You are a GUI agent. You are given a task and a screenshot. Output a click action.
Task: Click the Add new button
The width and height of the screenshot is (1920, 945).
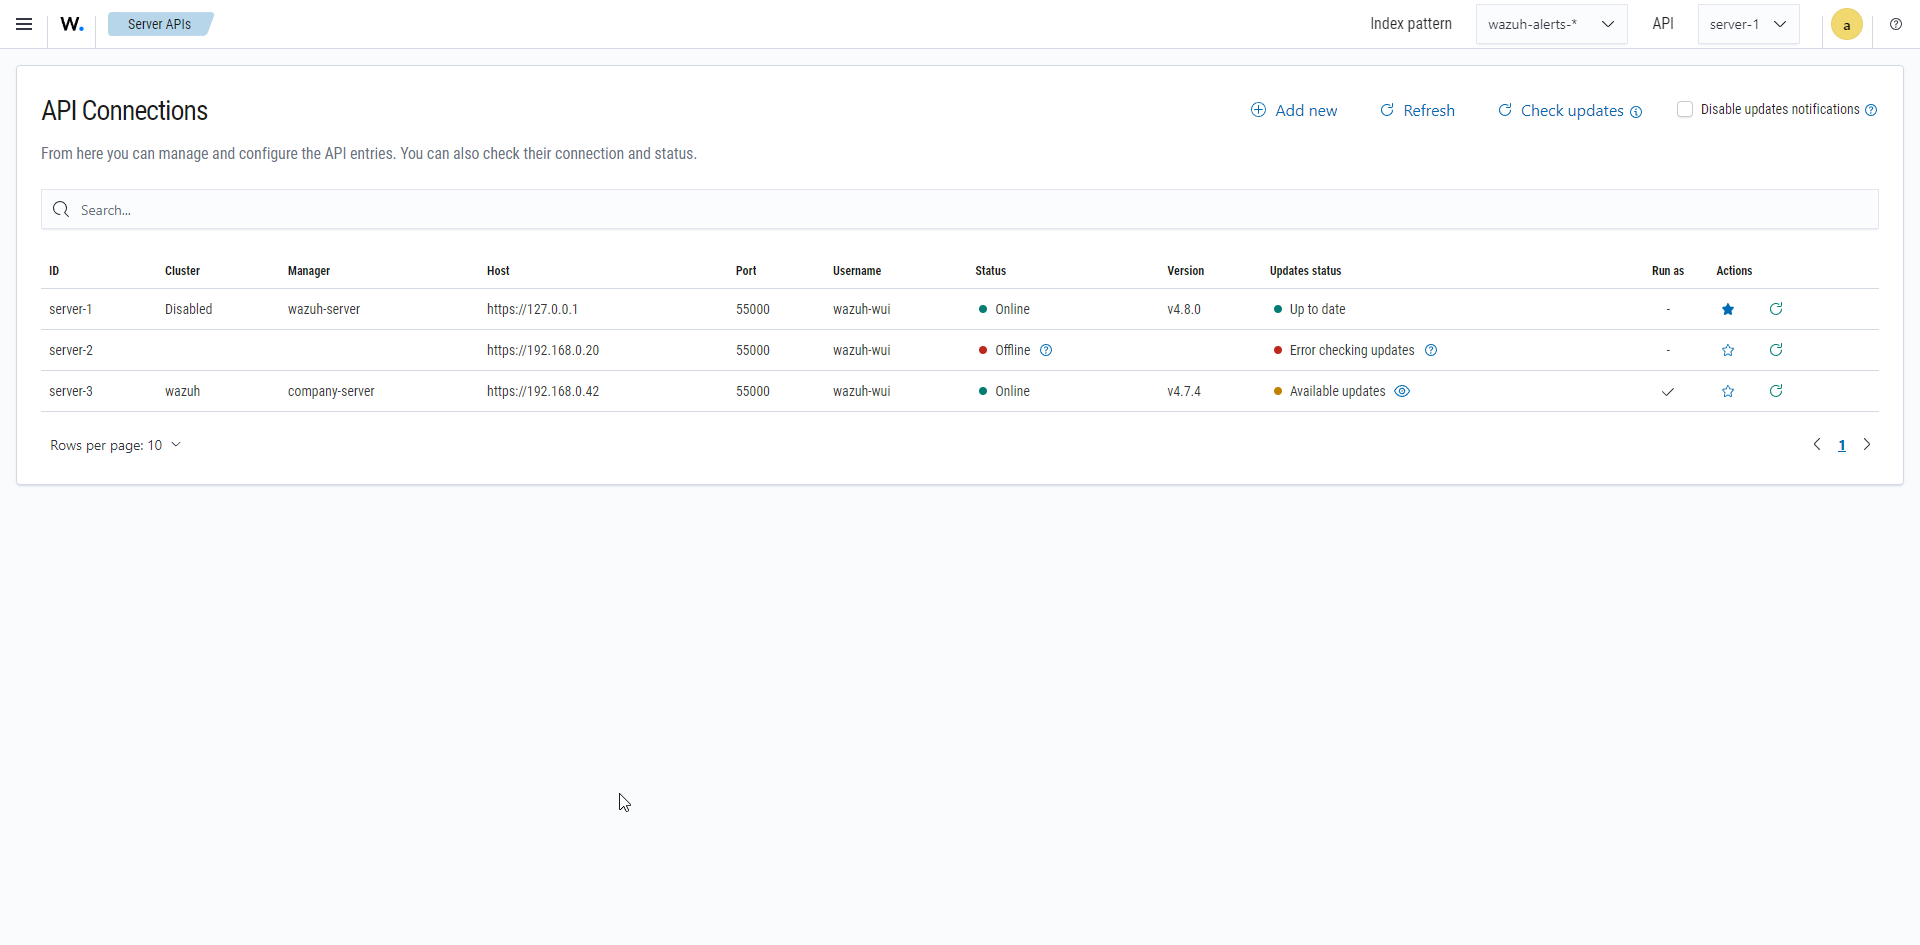click(x=1294, y=110)
